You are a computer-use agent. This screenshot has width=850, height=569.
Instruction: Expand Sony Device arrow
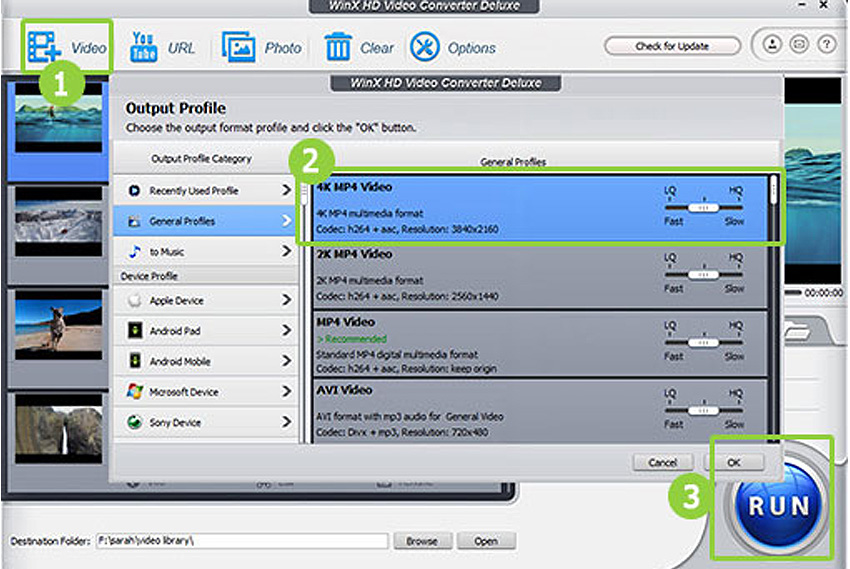coord(286,422)
